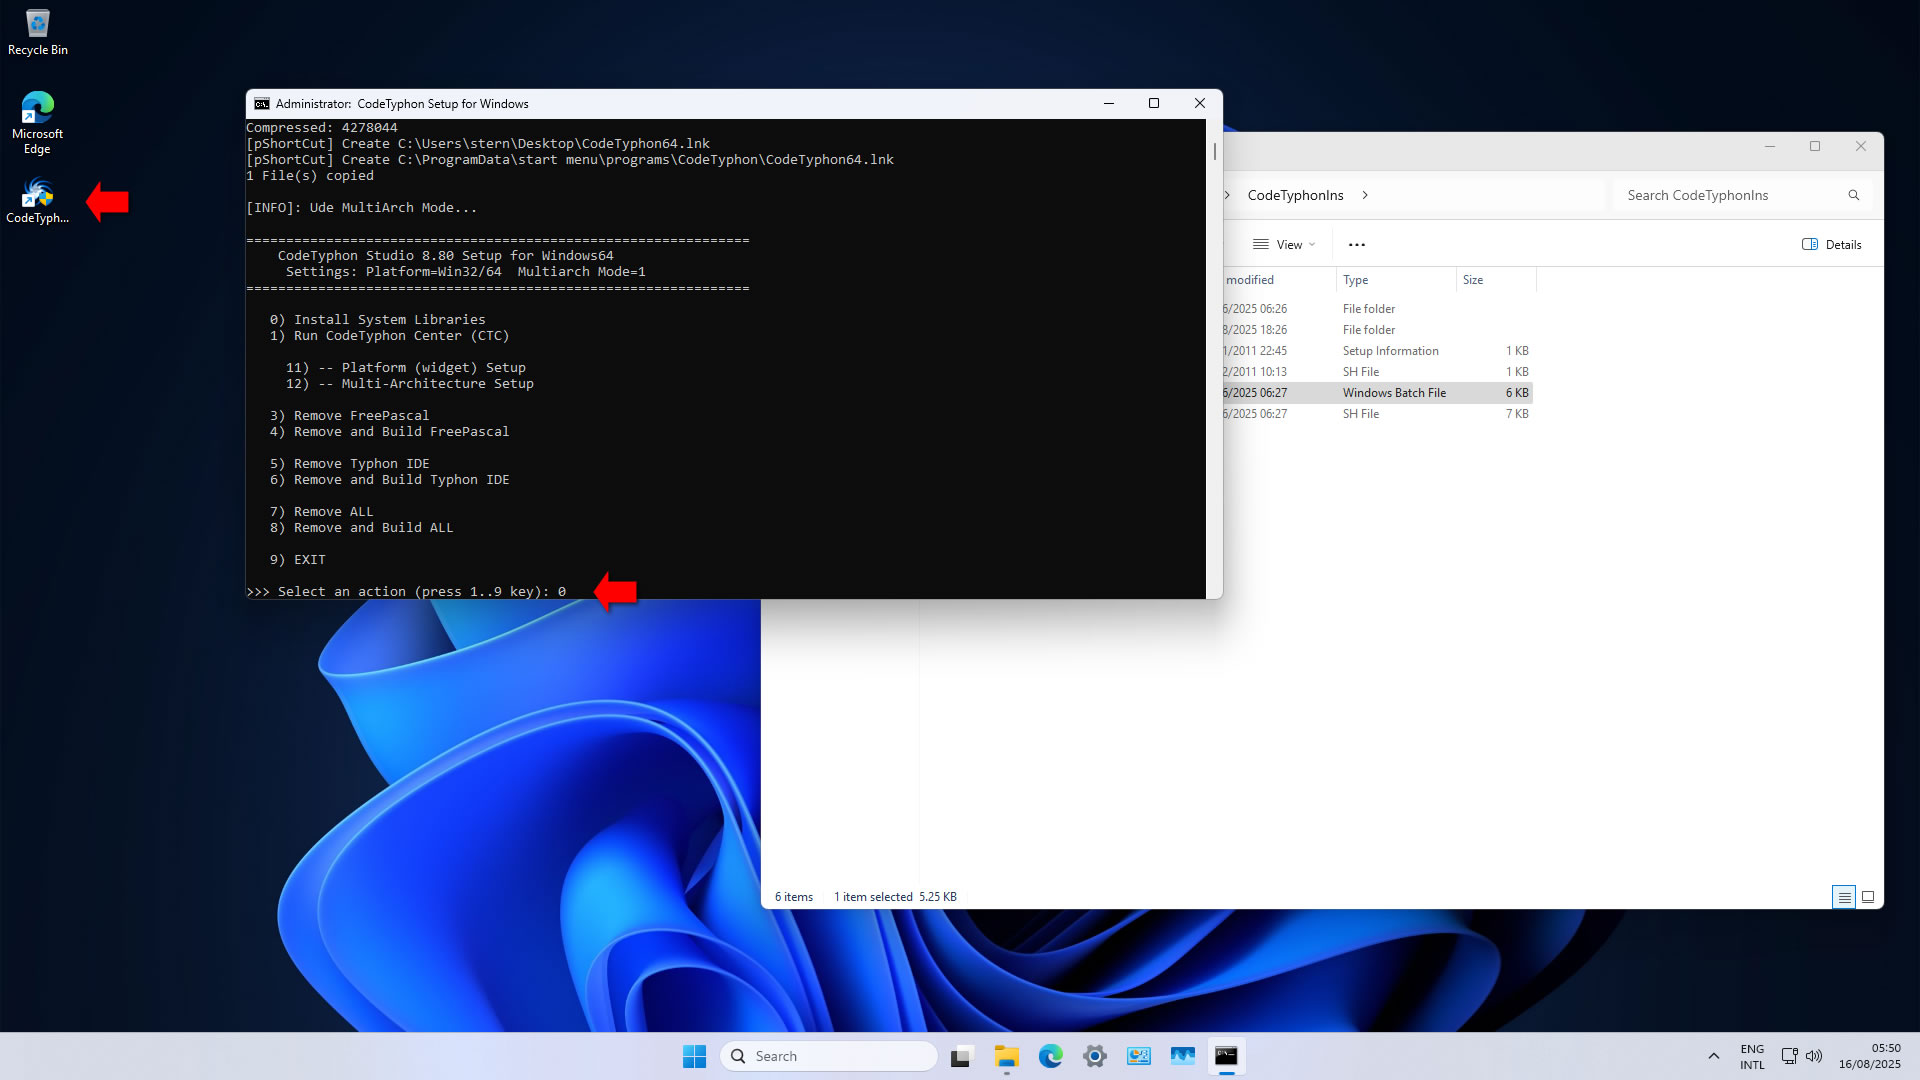Sort by the Type column header

(1396, 280)
